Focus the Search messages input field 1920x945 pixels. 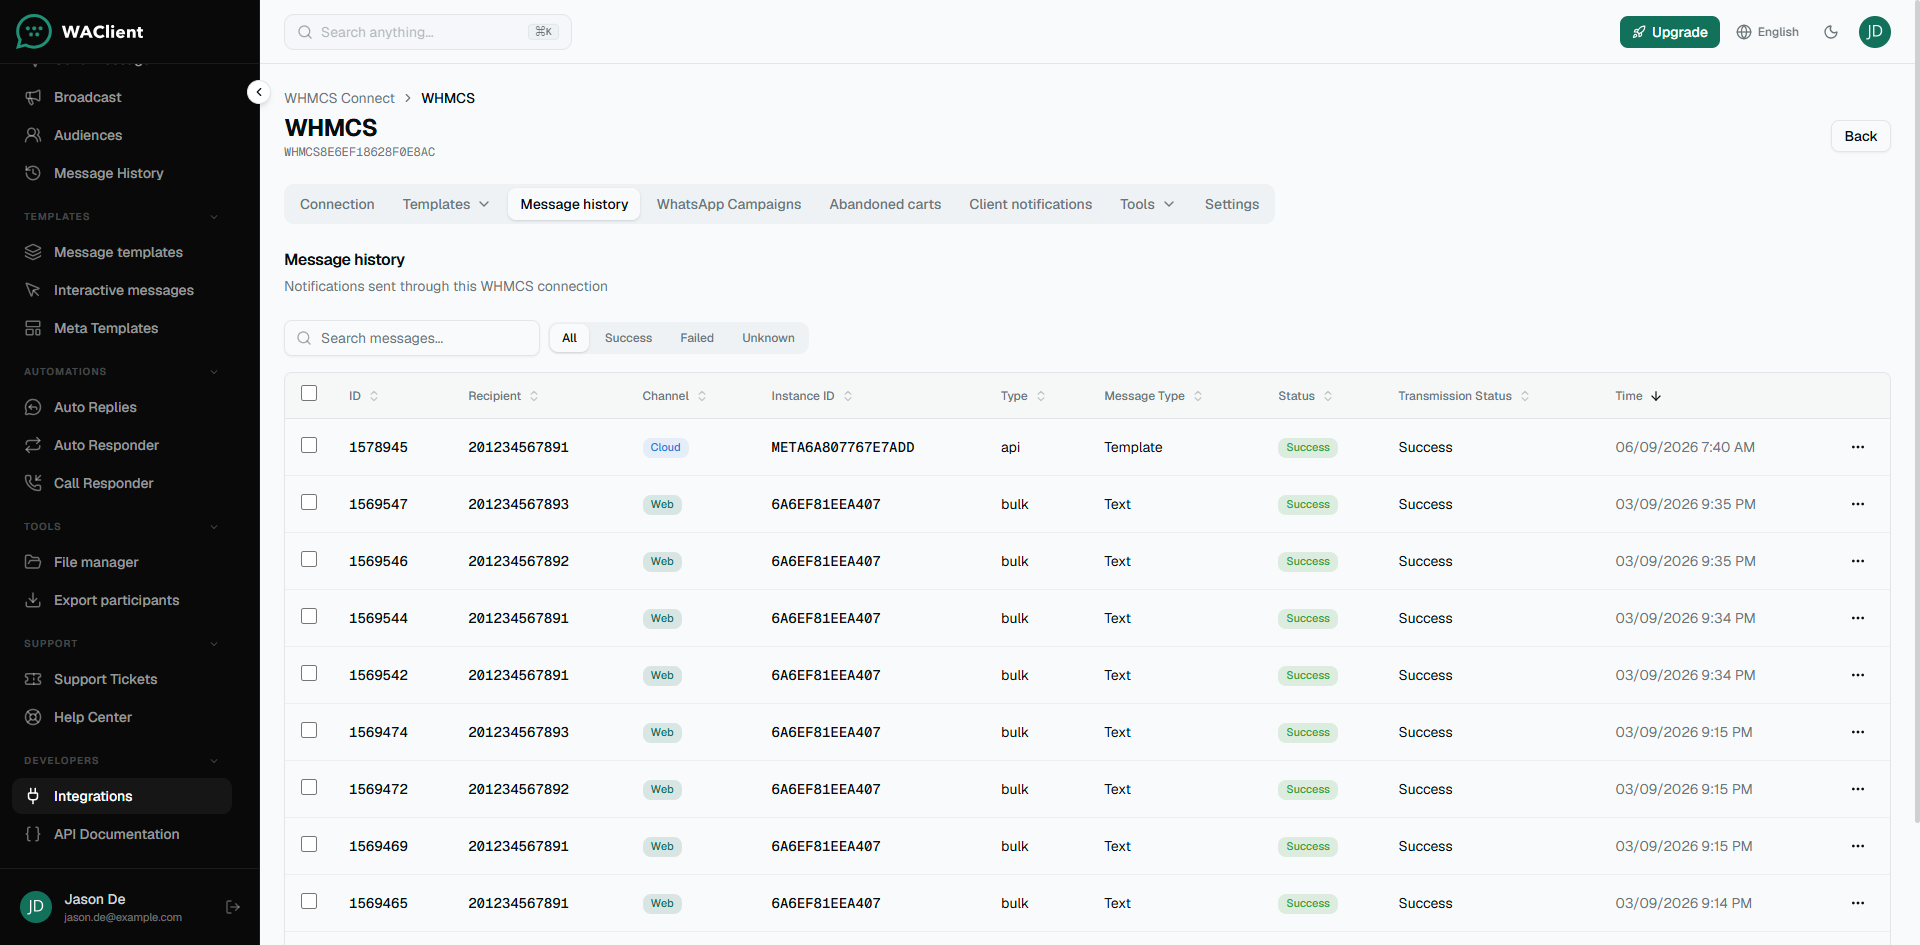(x=412, y=338)
